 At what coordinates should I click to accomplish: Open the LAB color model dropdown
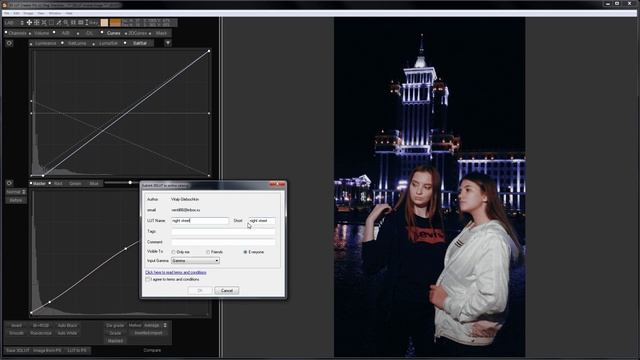15,23
